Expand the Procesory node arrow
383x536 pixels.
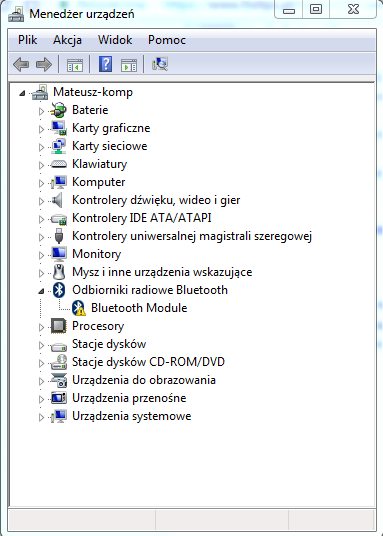click(41, 327)
